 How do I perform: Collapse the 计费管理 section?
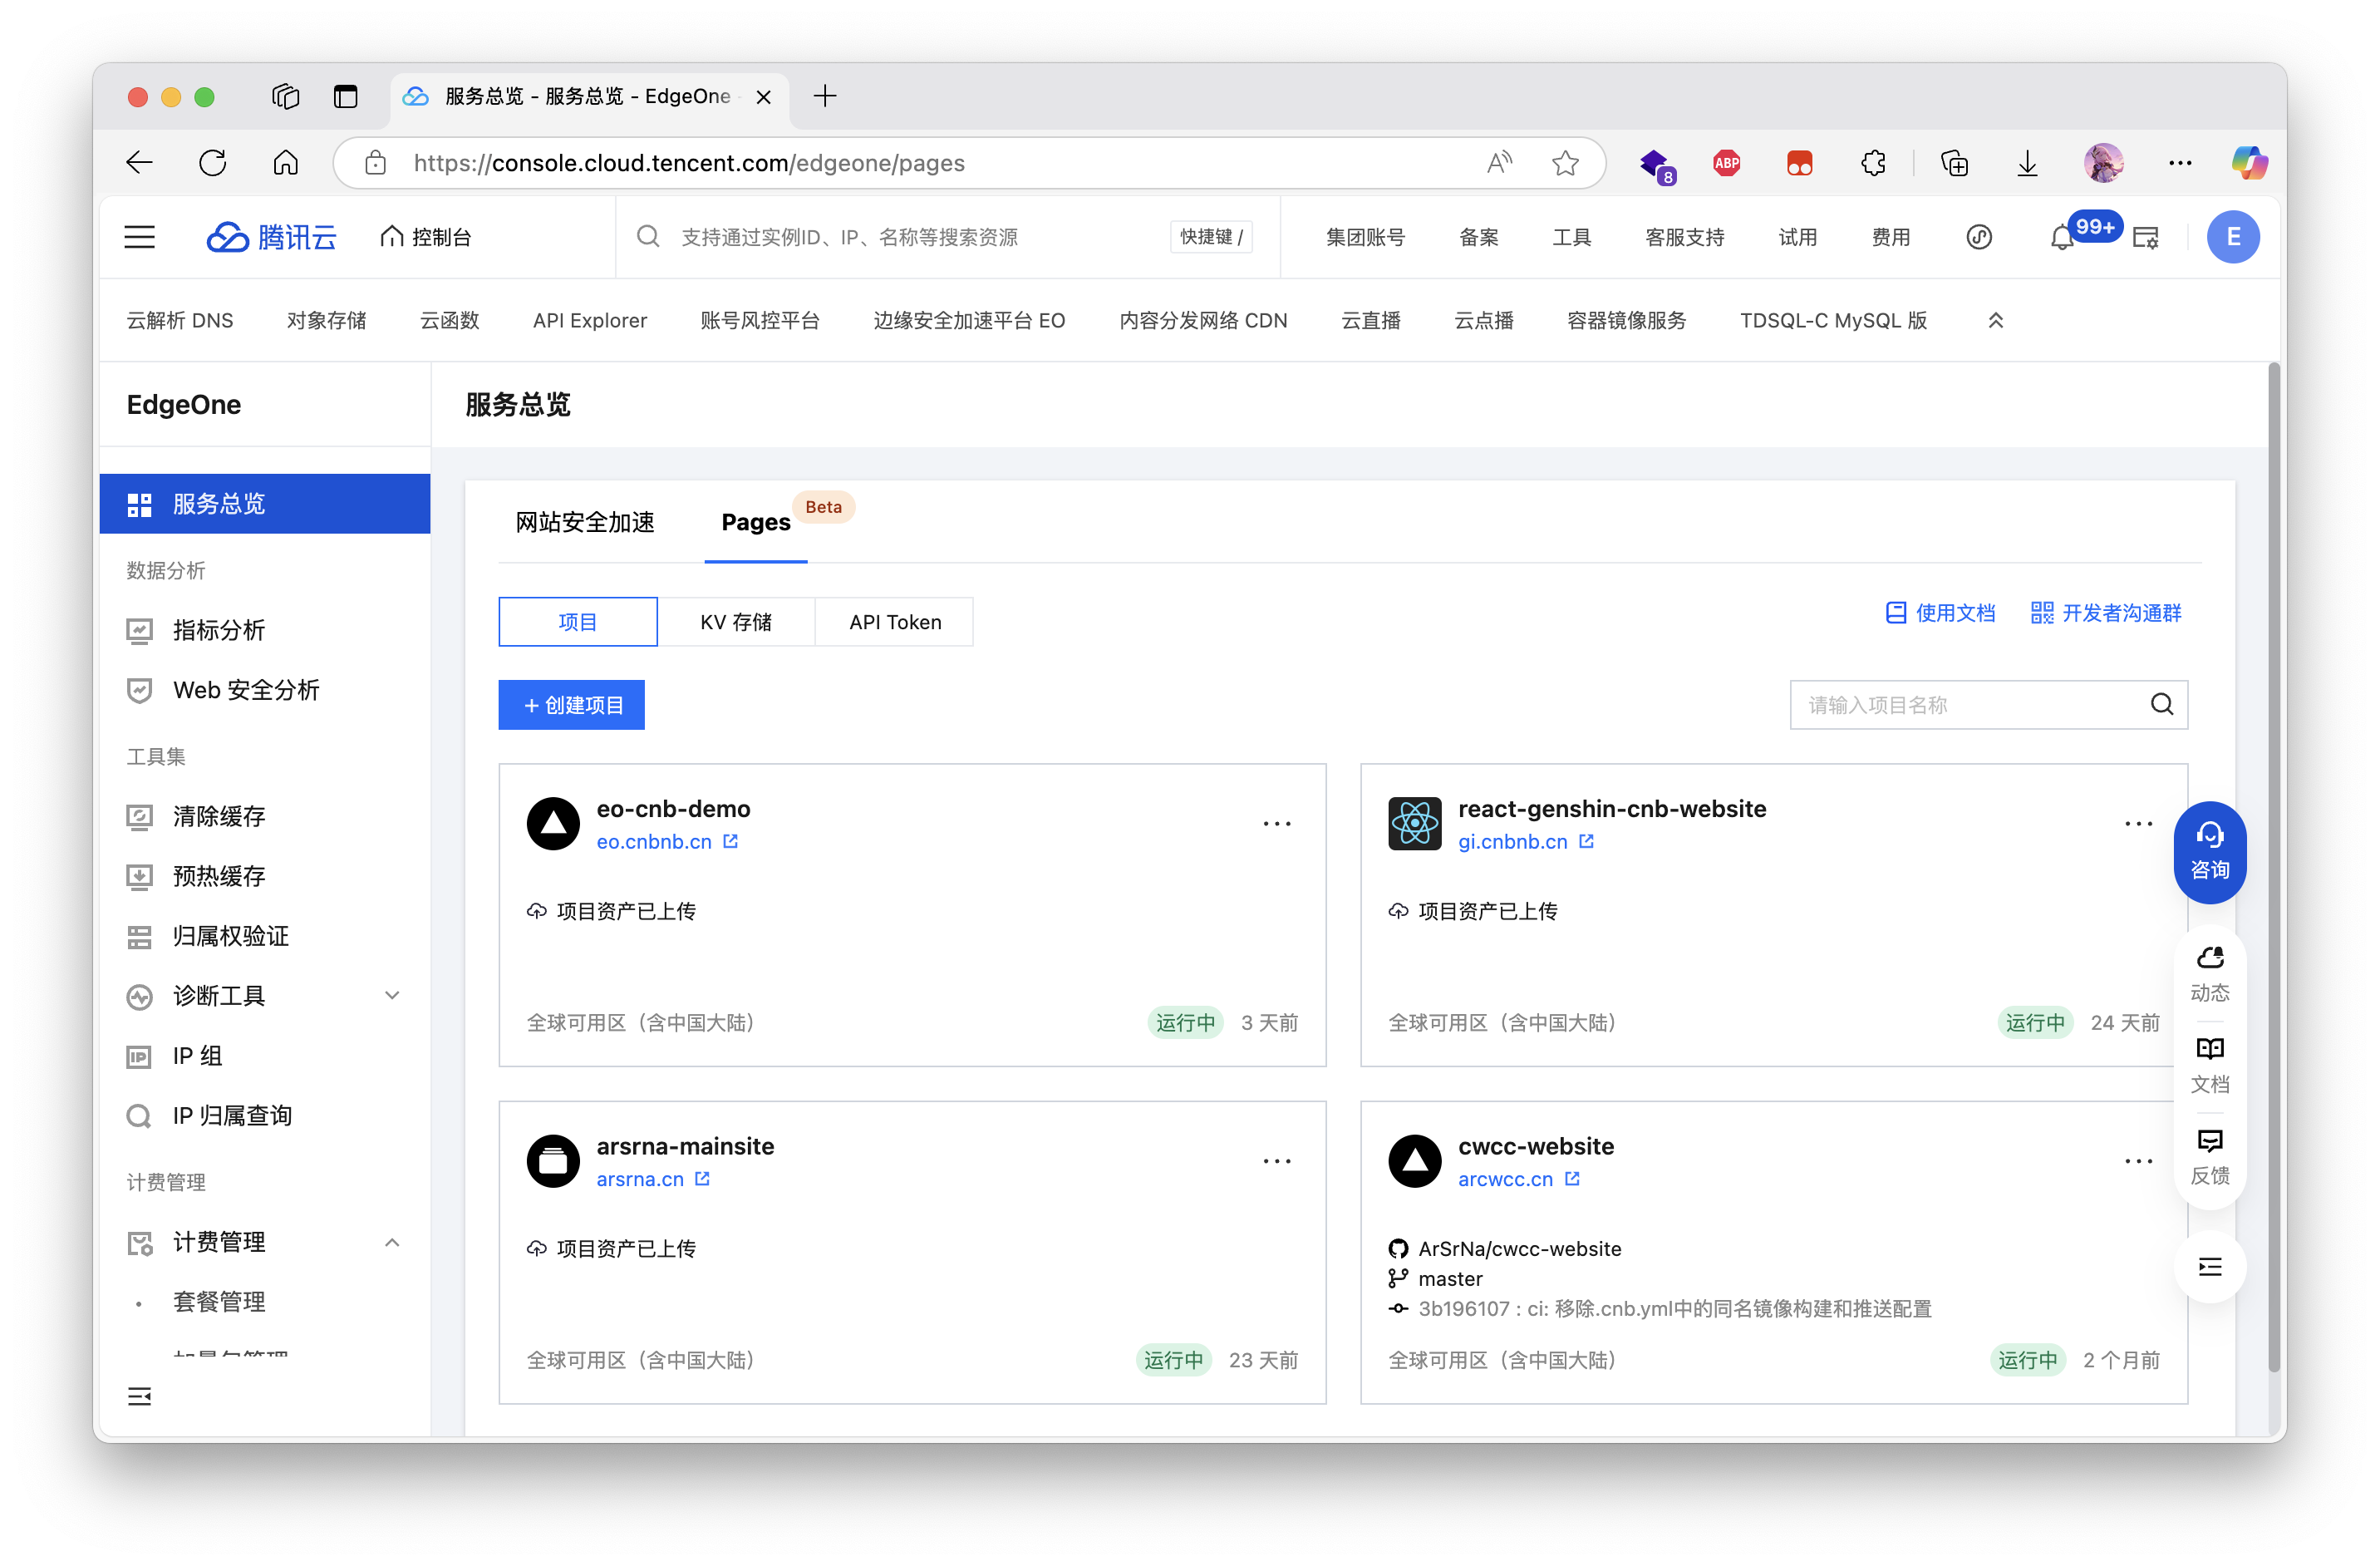392,1242
